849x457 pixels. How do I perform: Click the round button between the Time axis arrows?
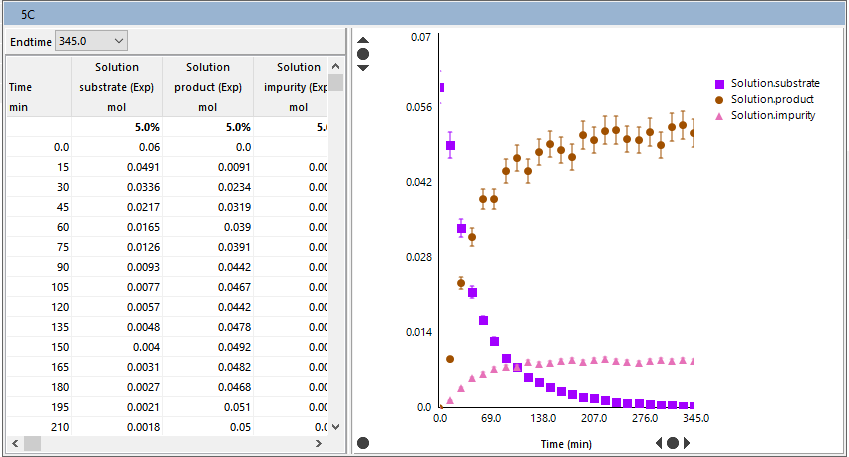point(673,442)
